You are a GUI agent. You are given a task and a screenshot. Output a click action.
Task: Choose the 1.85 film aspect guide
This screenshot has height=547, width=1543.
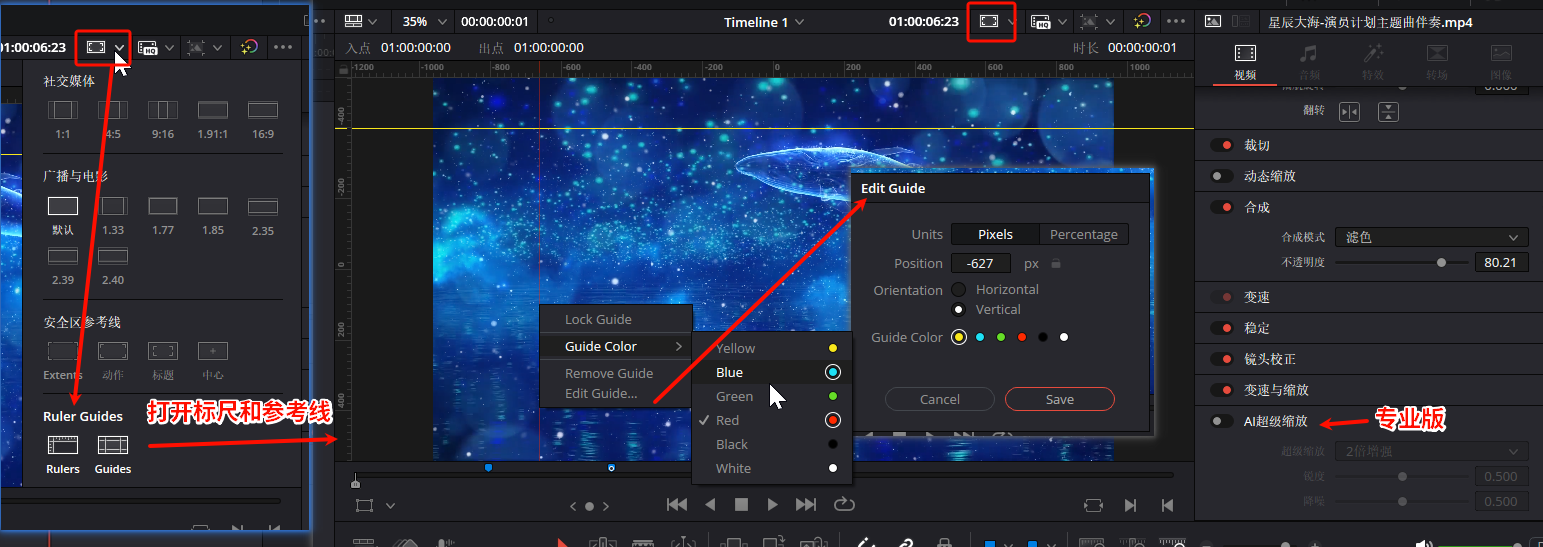[213, 206]
